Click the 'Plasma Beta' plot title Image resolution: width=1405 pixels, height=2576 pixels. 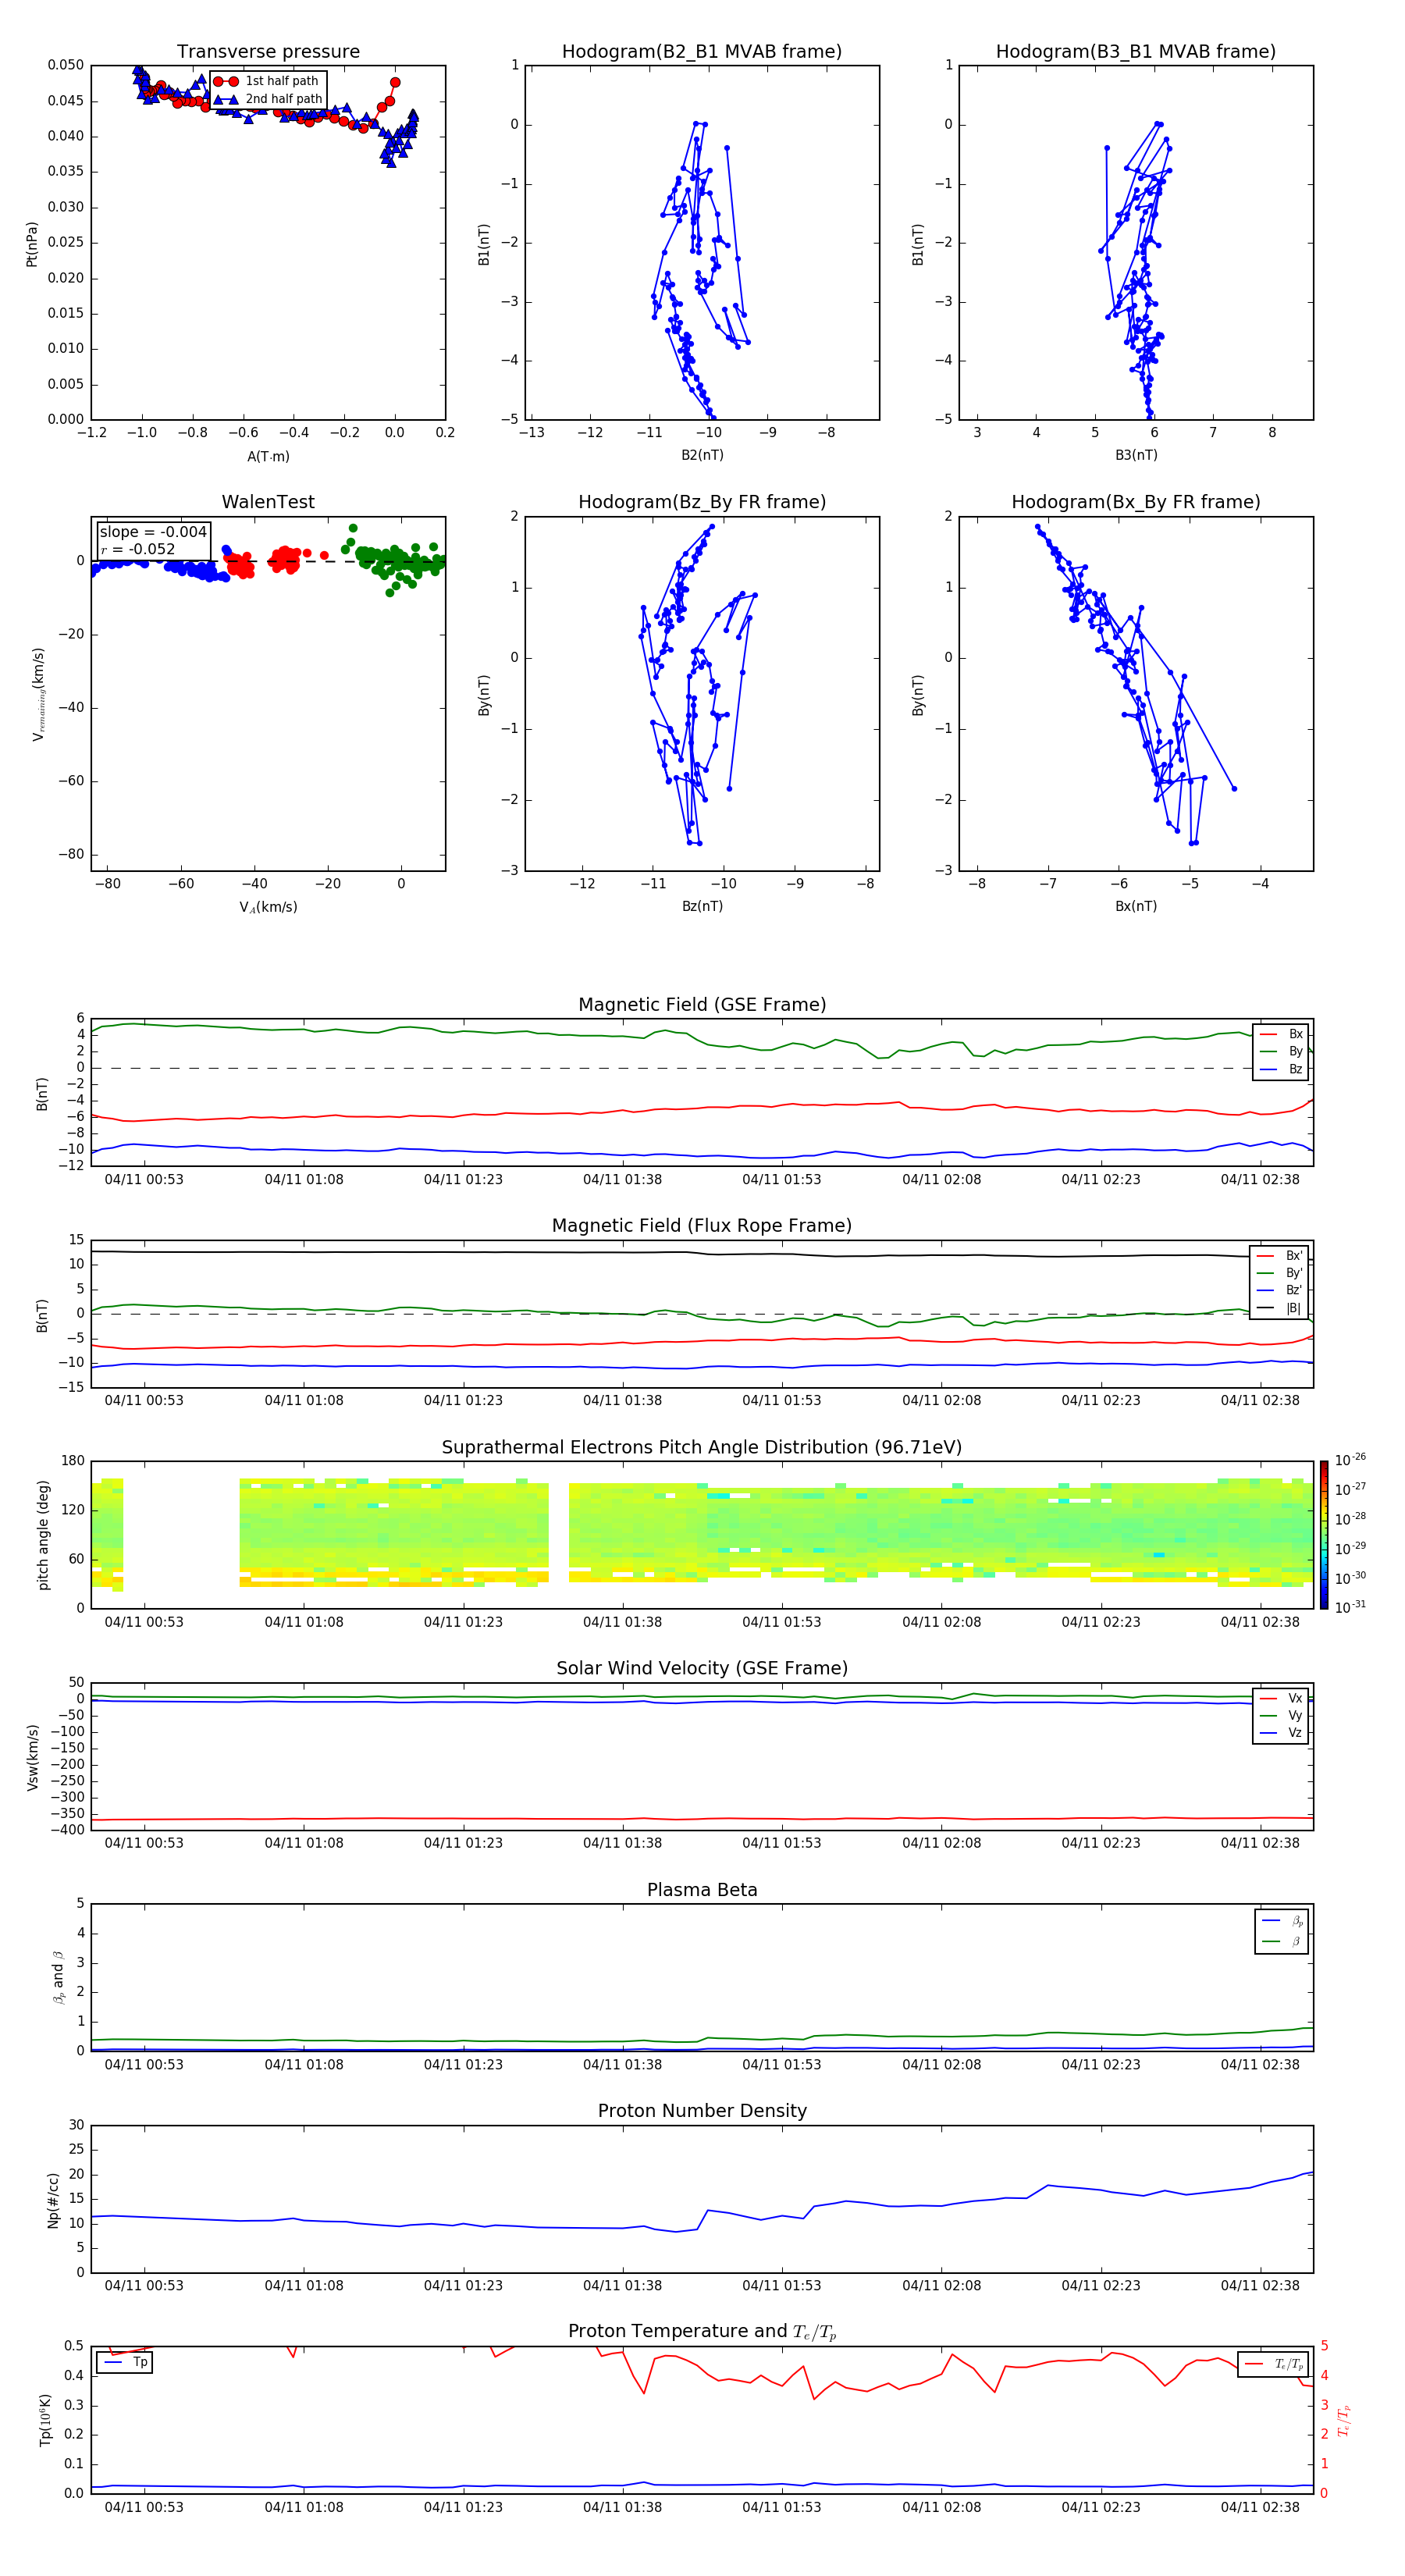click(702, 1890)
